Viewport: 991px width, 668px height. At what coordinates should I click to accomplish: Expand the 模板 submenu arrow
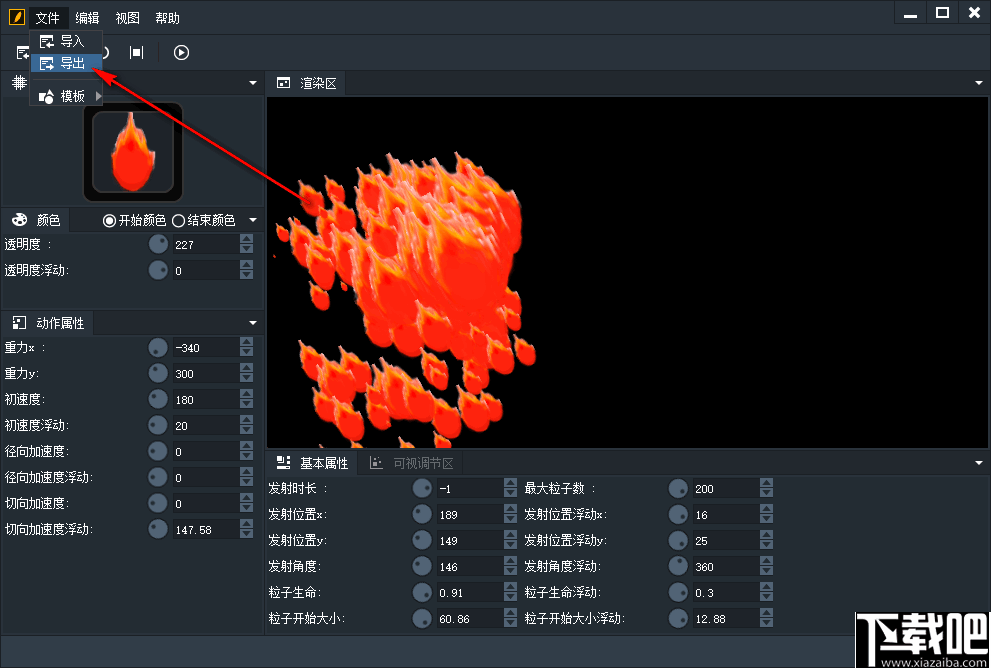point(98,96)
